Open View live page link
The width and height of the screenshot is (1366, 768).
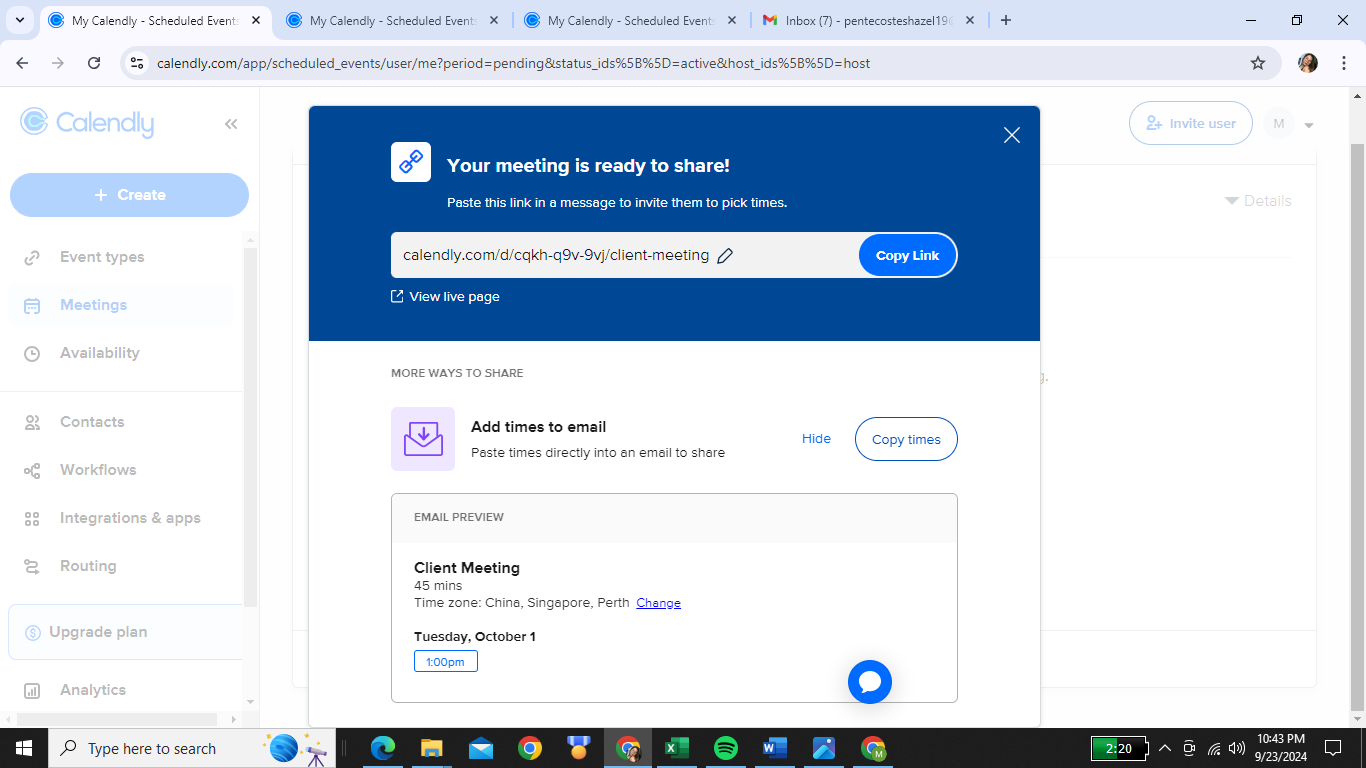tap(445, 297)
